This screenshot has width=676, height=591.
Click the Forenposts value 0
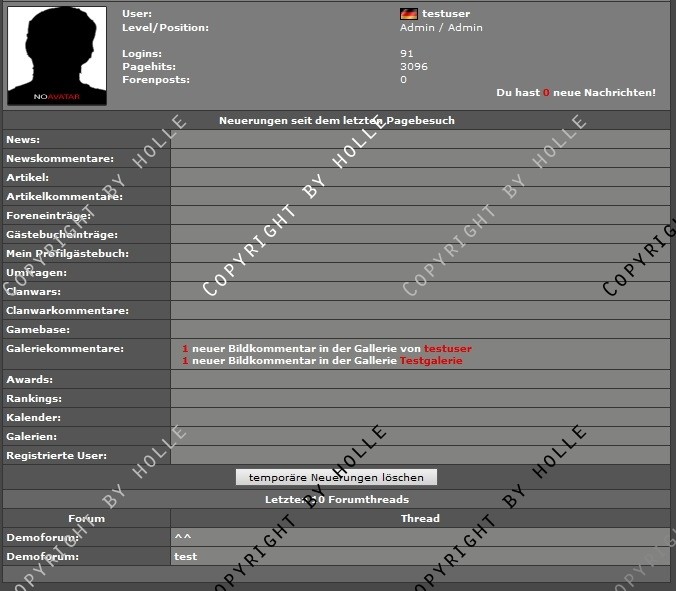tap(403, 79)
